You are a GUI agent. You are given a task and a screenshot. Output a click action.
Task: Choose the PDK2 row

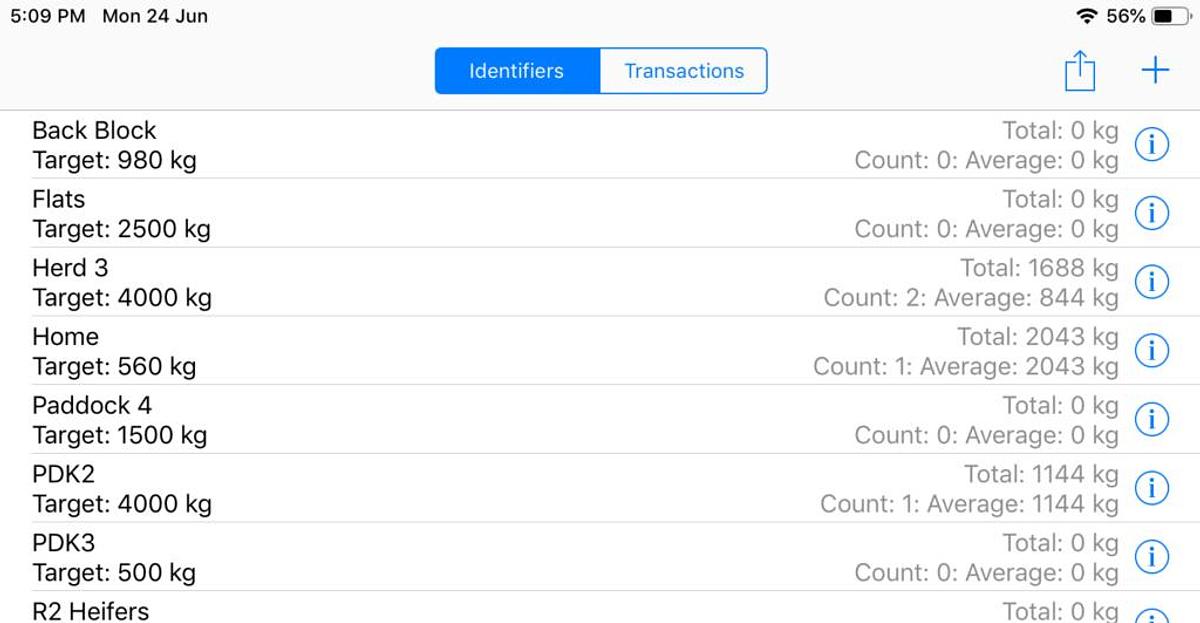(400, 488)
